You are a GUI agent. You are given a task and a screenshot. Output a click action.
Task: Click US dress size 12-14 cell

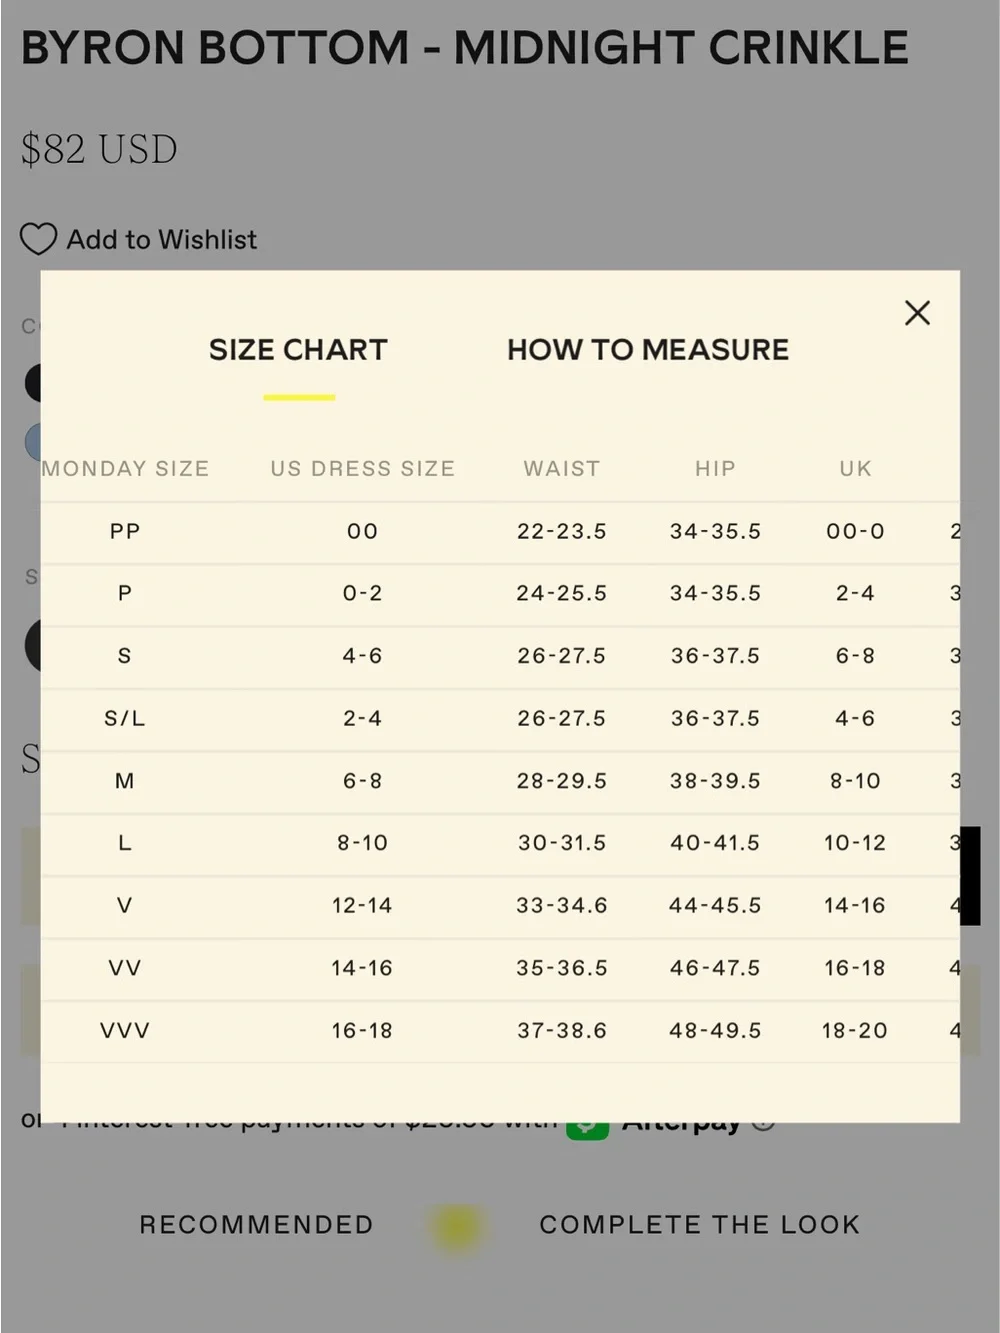point(362,906)
